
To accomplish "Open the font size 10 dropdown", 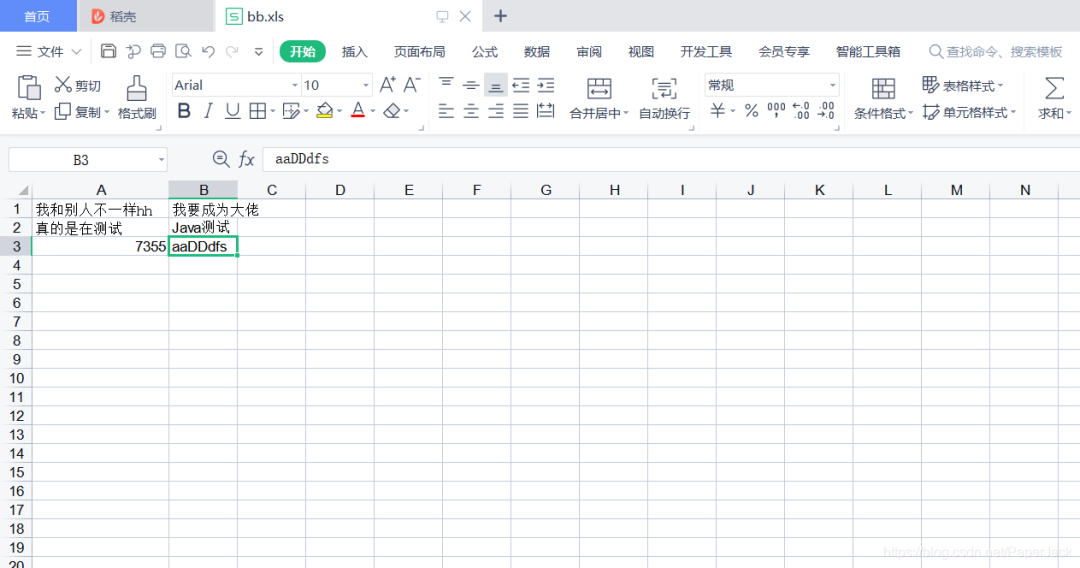I will point(366,85).
